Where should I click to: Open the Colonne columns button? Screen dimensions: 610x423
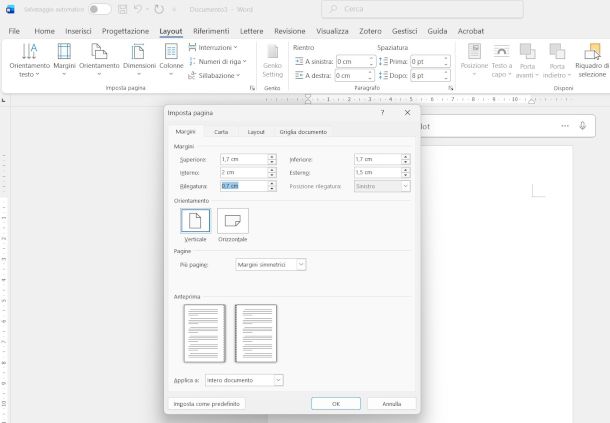point(171,60)
